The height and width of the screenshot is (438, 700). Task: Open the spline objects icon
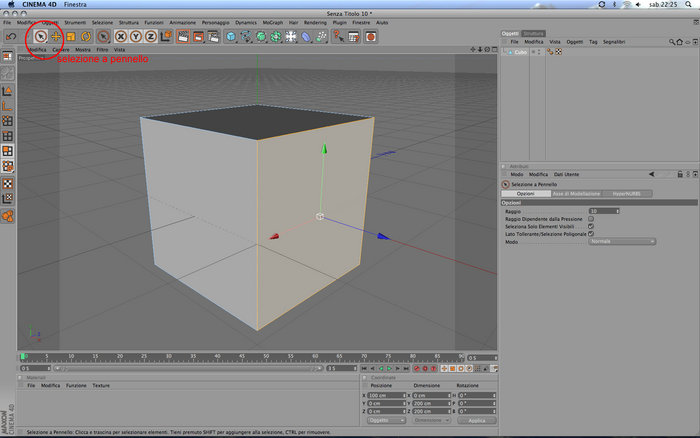click(246, 36)
